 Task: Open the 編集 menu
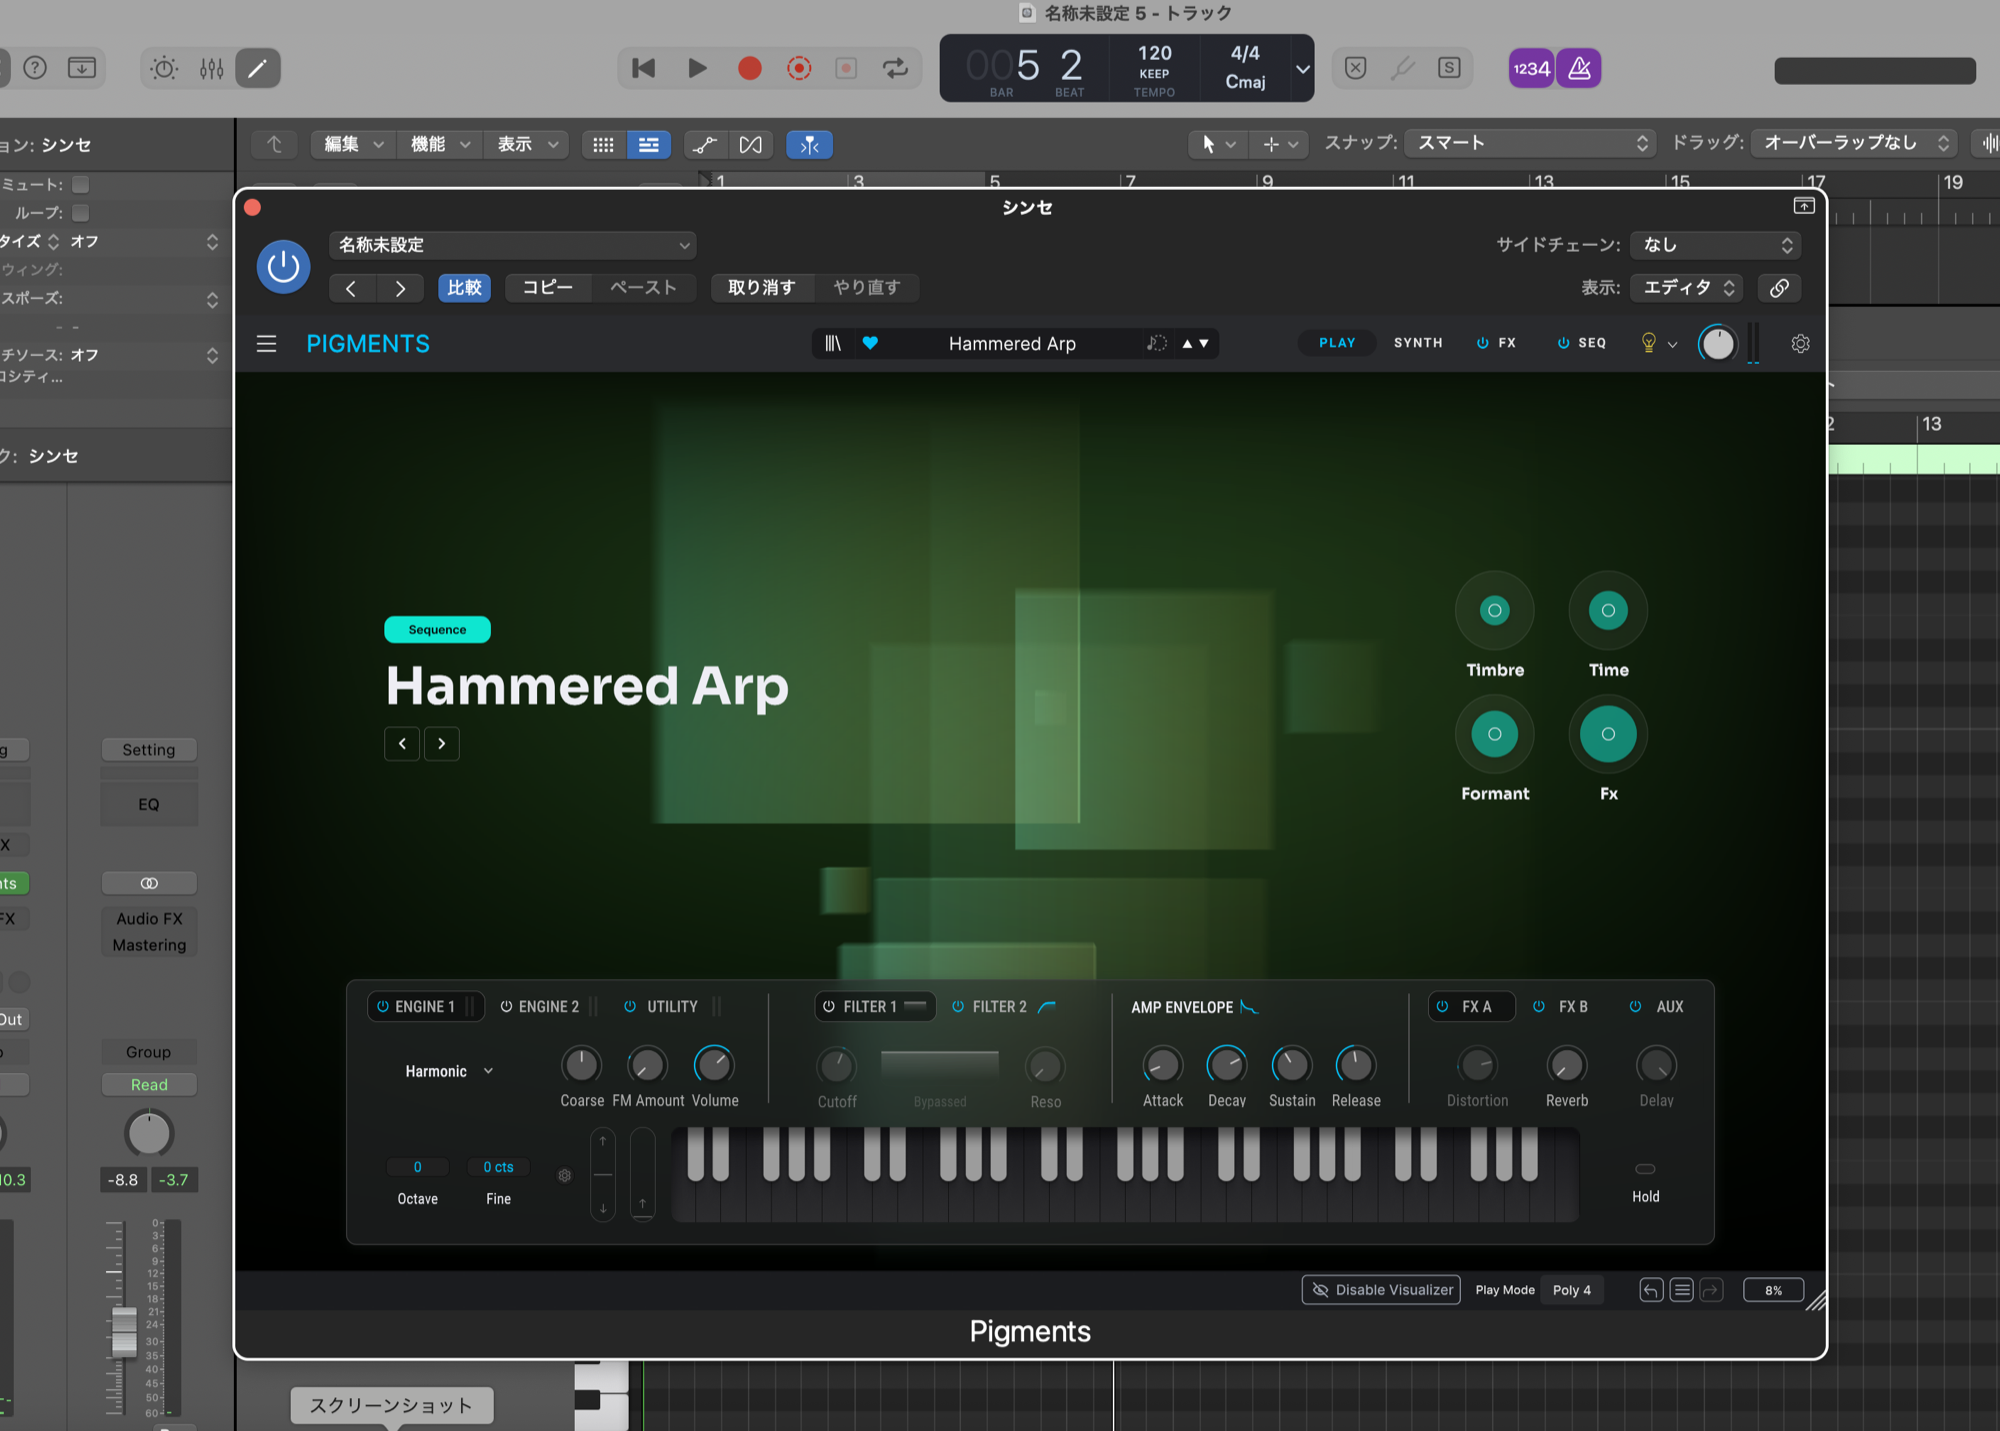353,144
